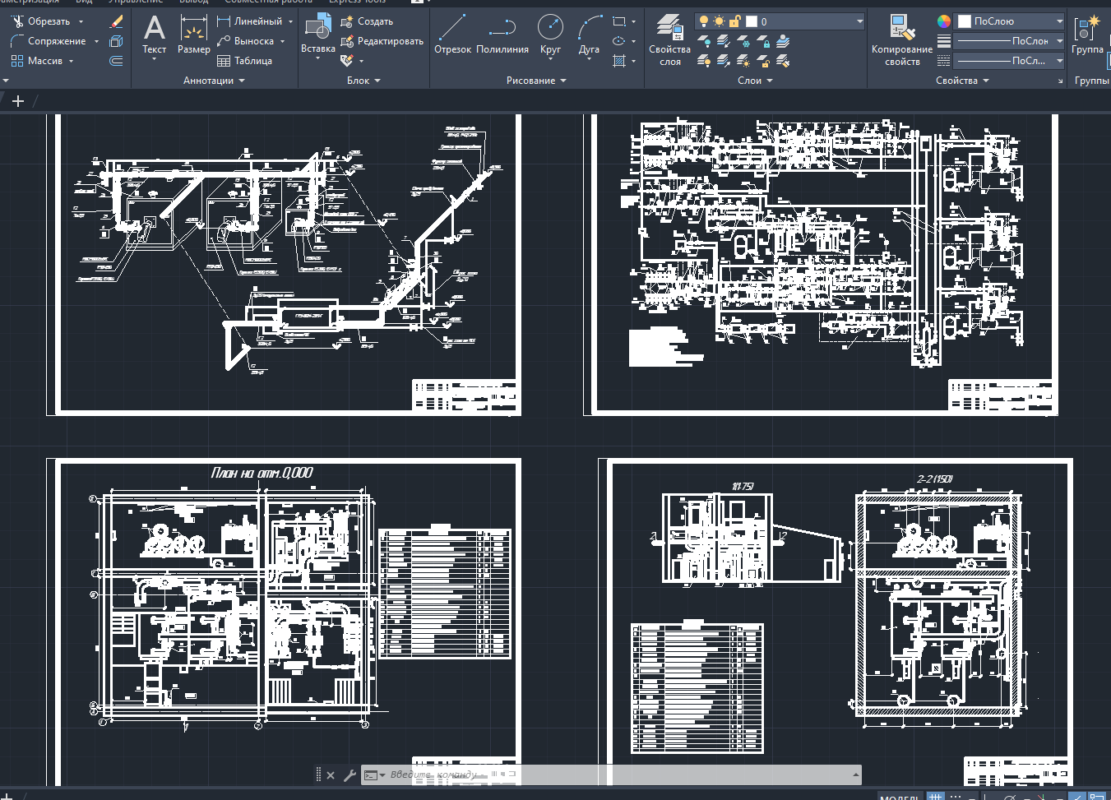Image resolution: width=1111 pixels, height=800 pixels.
Task: Click the Erase tool eraser icon
Action: pos(117,22)
